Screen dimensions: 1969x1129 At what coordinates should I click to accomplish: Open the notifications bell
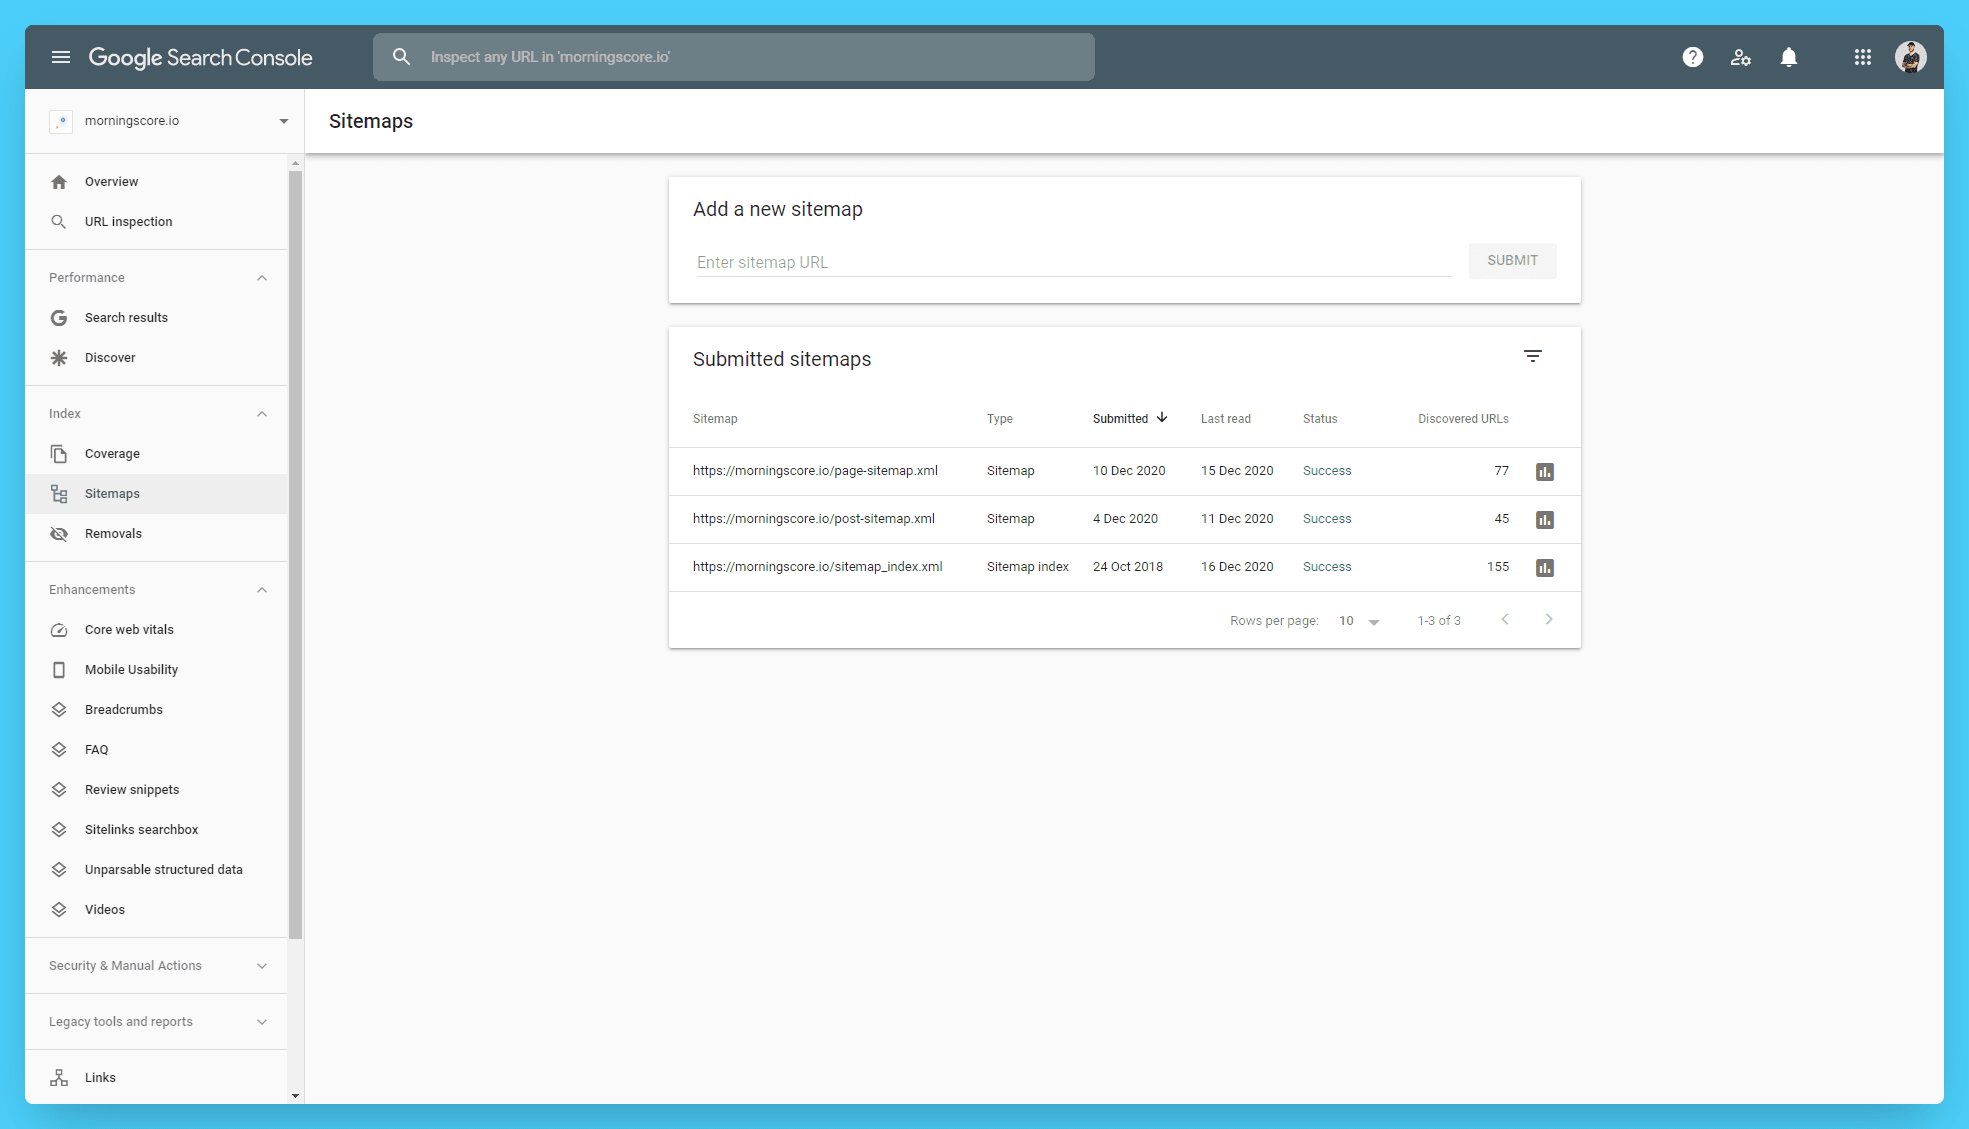(x=1788, y=57)
